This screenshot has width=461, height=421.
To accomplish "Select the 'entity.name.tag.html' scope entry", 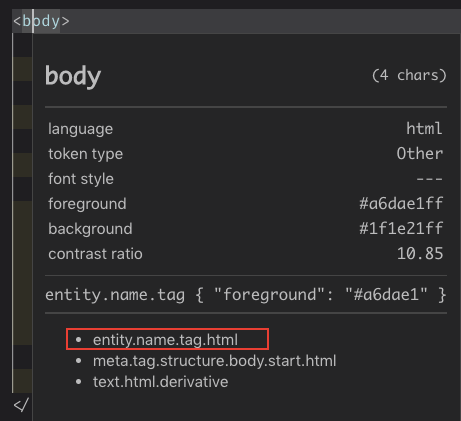I will [x=165, y=340].
